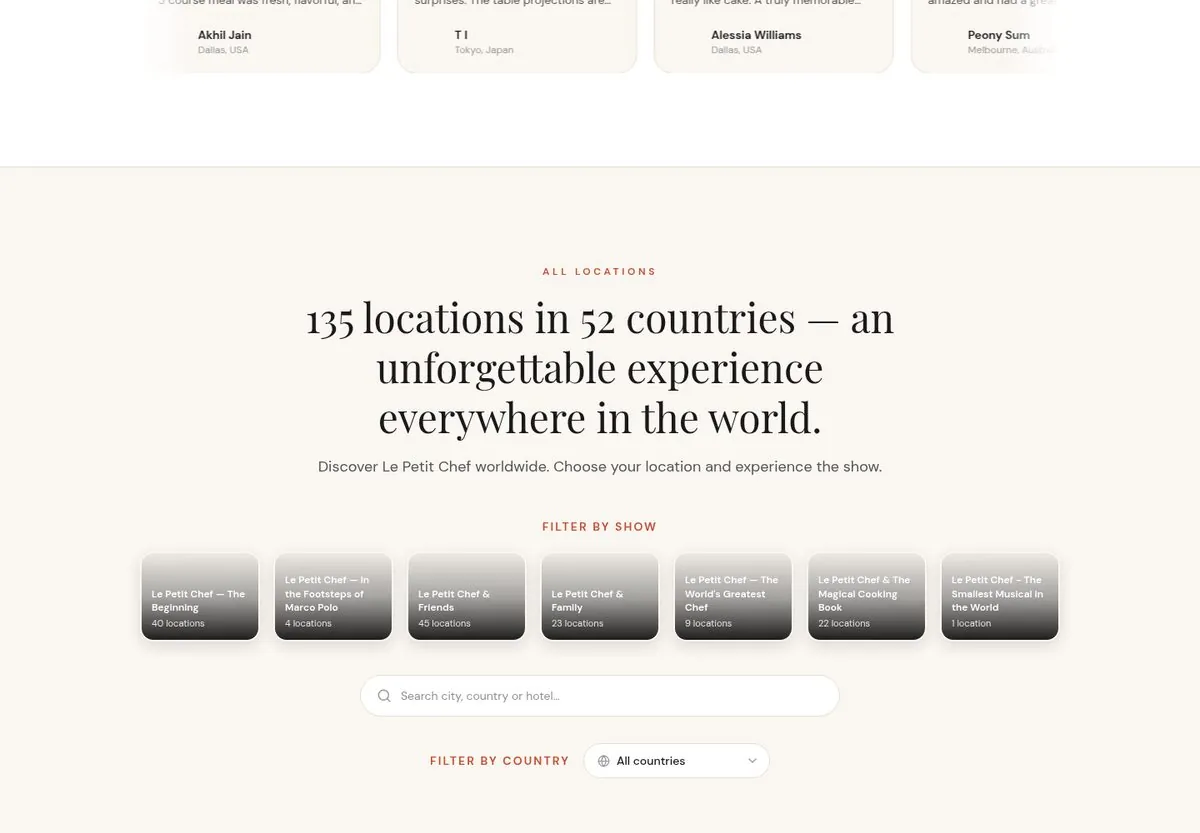Image resolution: width=1200 pixels, height=833 pixels.
Task: Select The World's Greatest Chef show card
Action: pyautogui.click(x=733, y=597)
